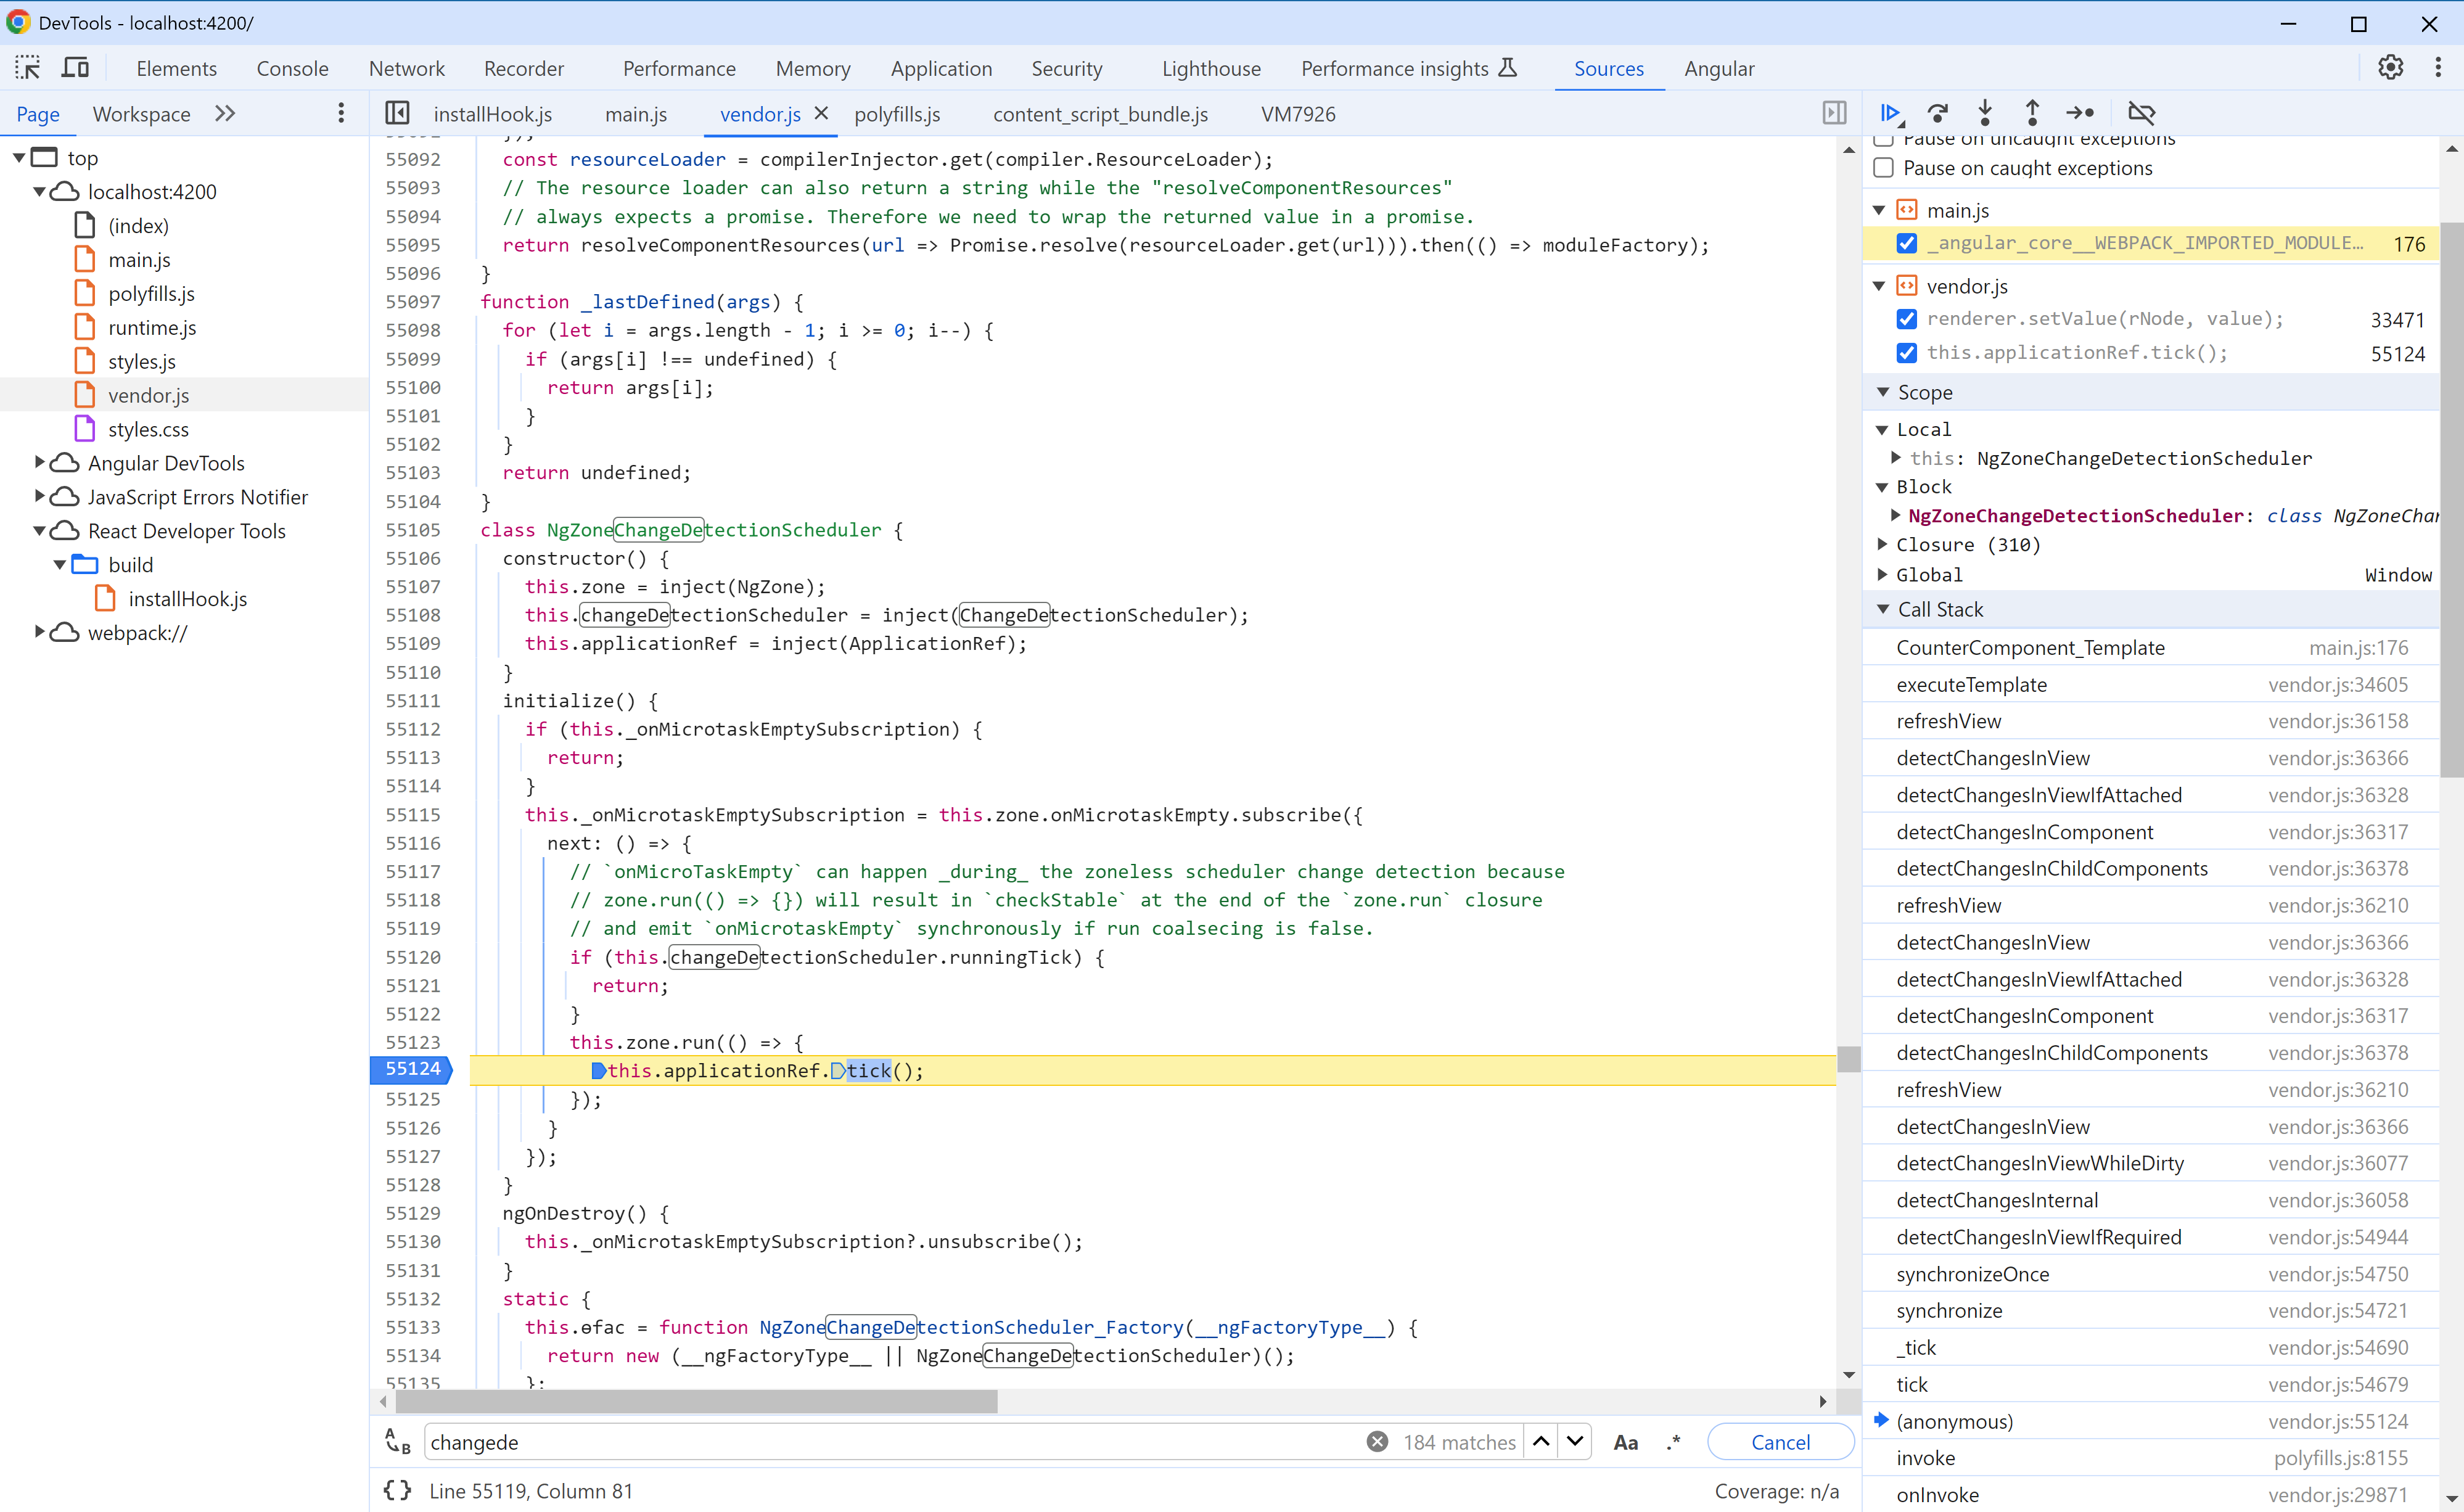Activate the inspect element picker icon
This screenshot has height=1512, width=2464.
click(27, 68)
